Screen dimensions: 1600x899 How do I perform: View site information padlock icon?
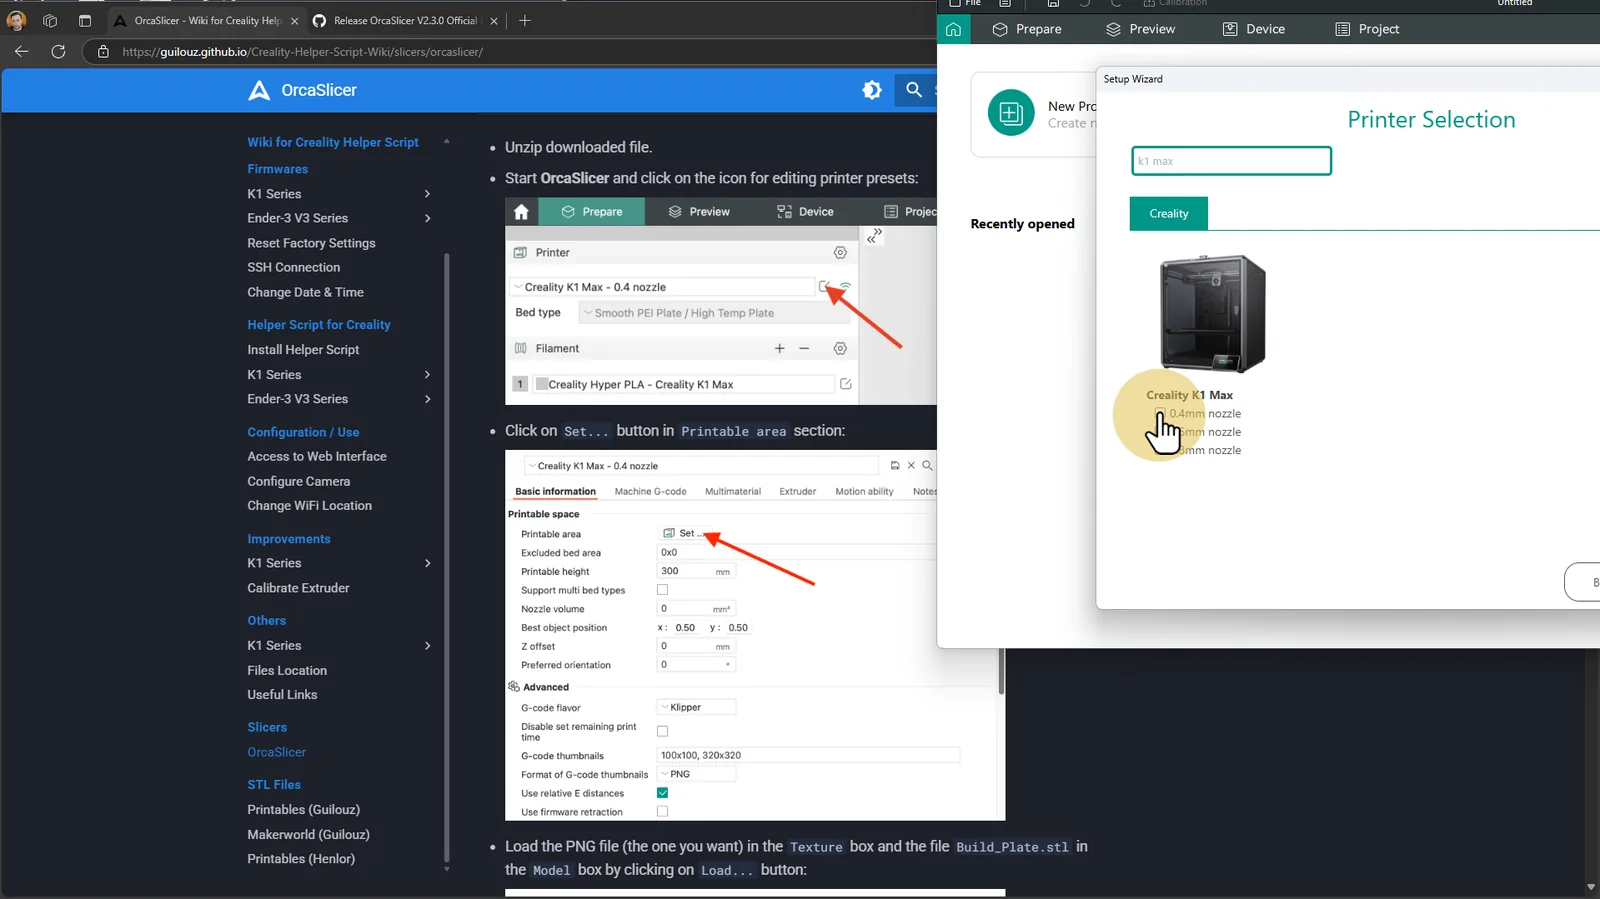tap(103, 51)
